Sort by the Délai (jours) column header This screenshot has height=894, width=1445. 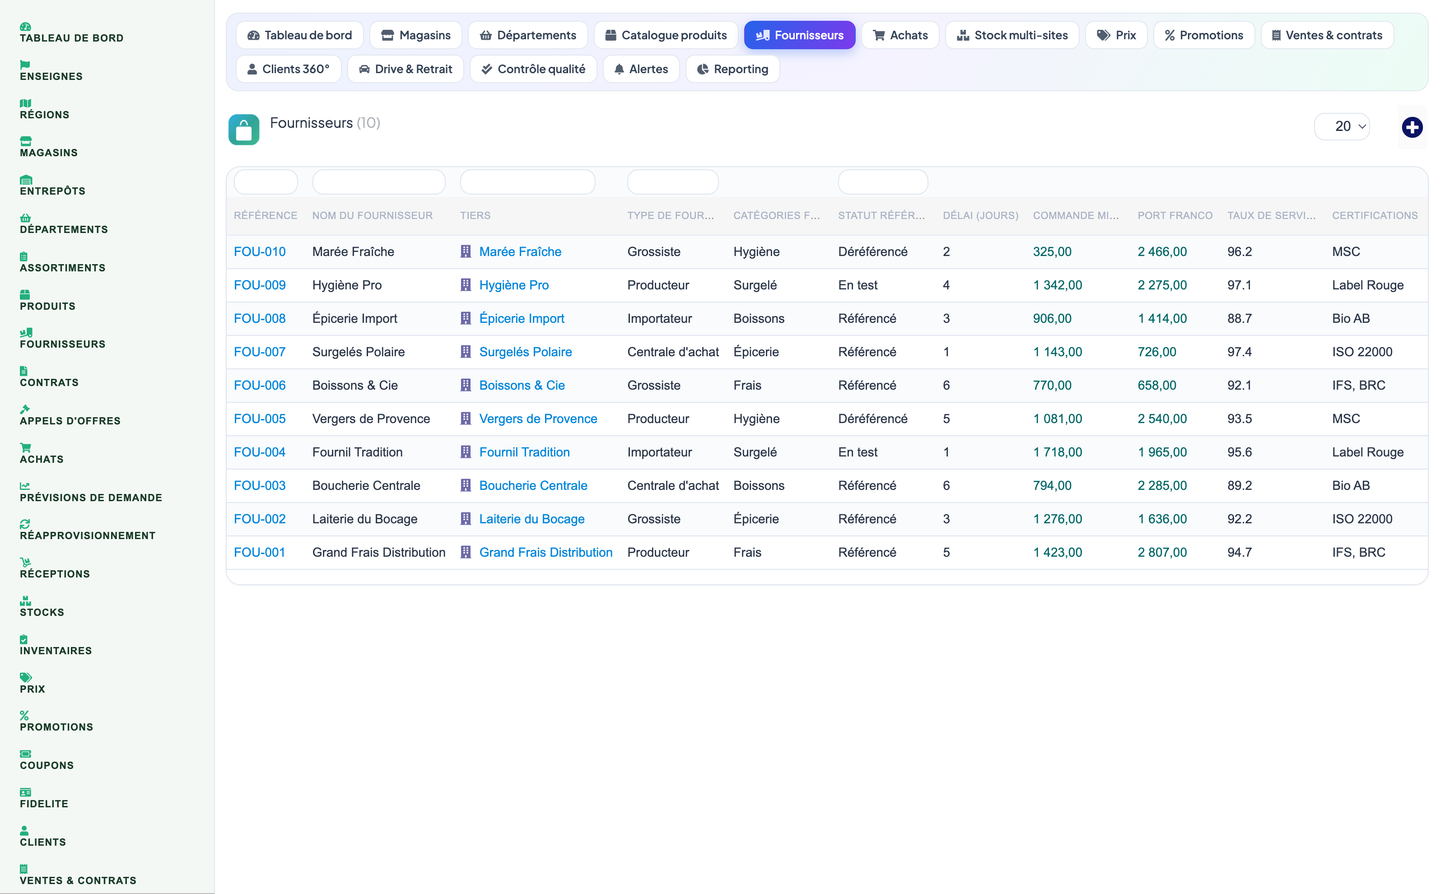[x=981, y=216]
